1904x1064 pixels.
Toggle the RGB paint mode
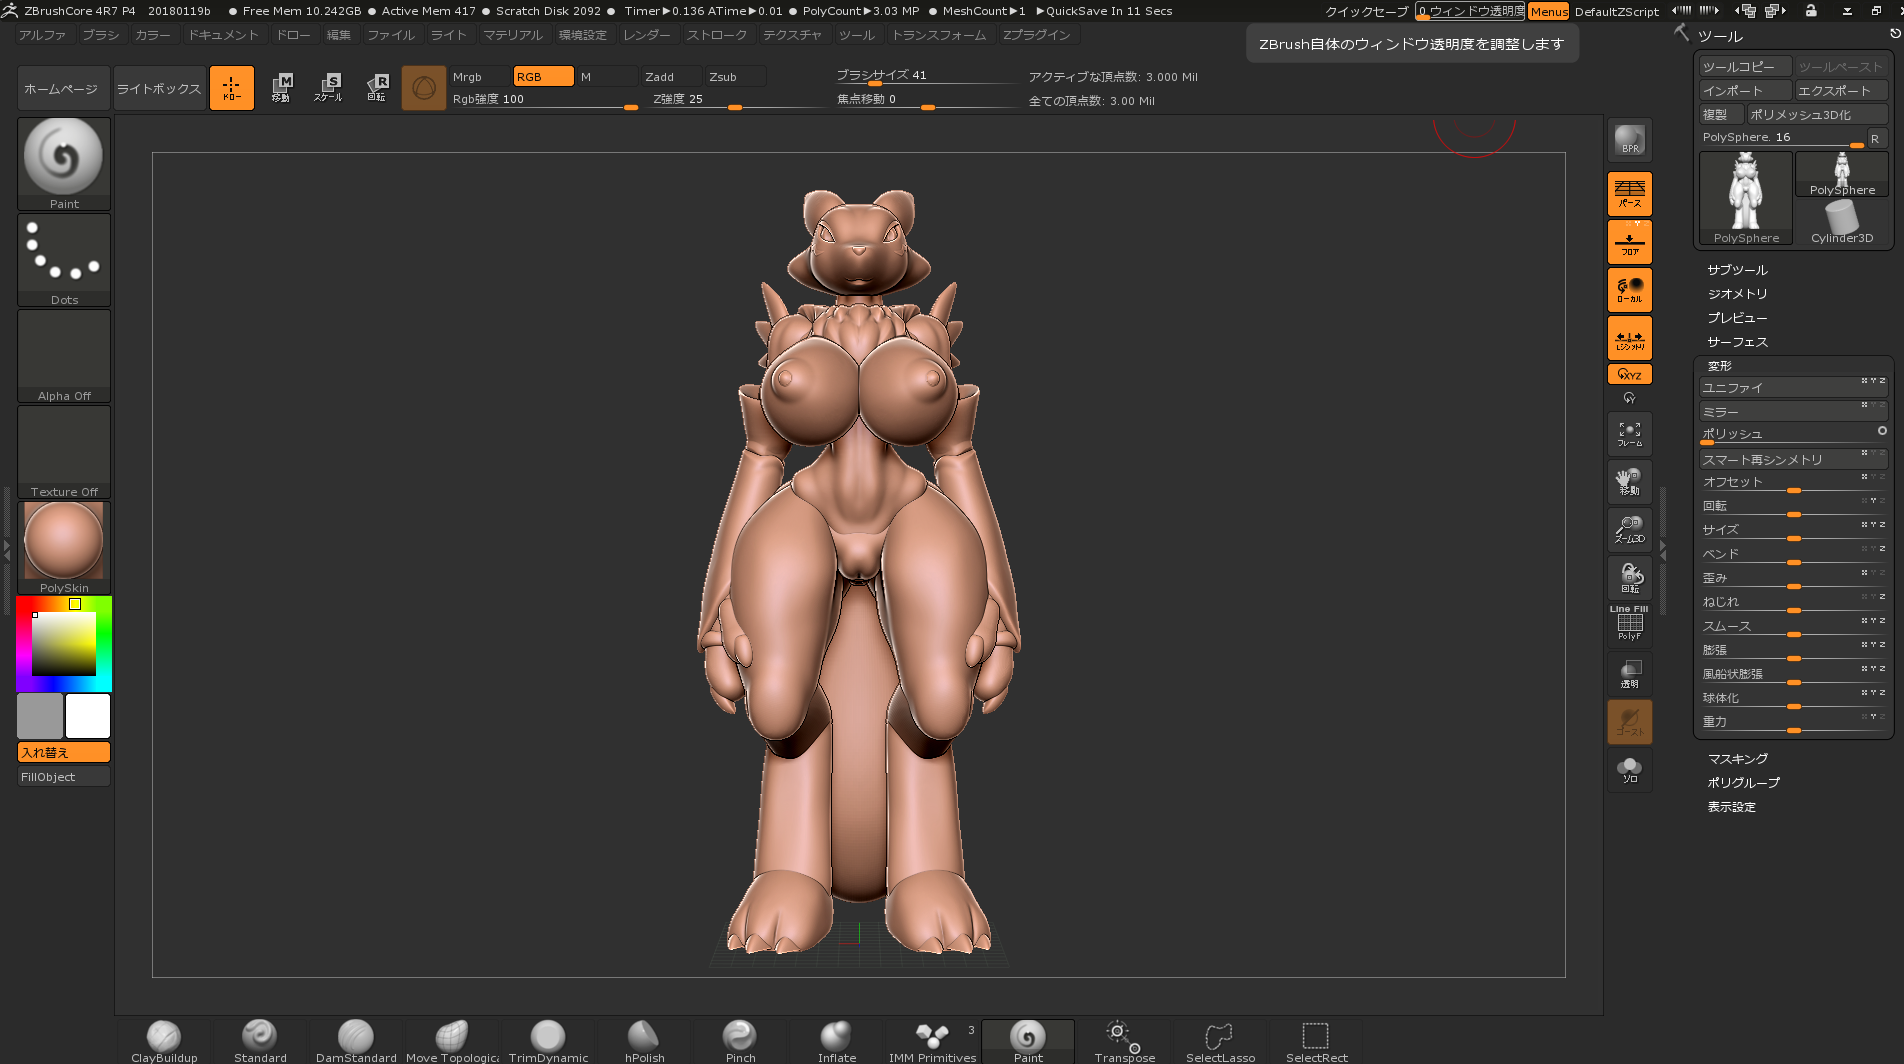pyautogui.click(x=543, y=77)
